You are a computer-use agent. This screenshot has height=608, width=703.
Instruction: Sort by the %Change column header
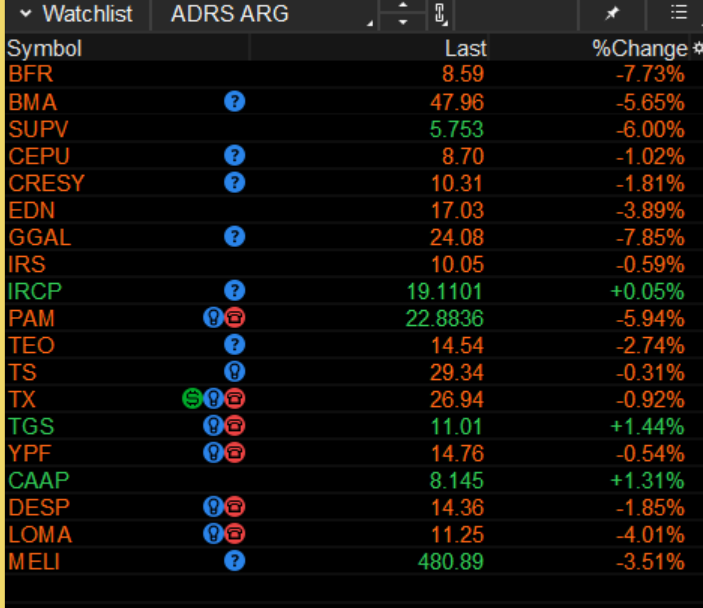tap(640, 48)
